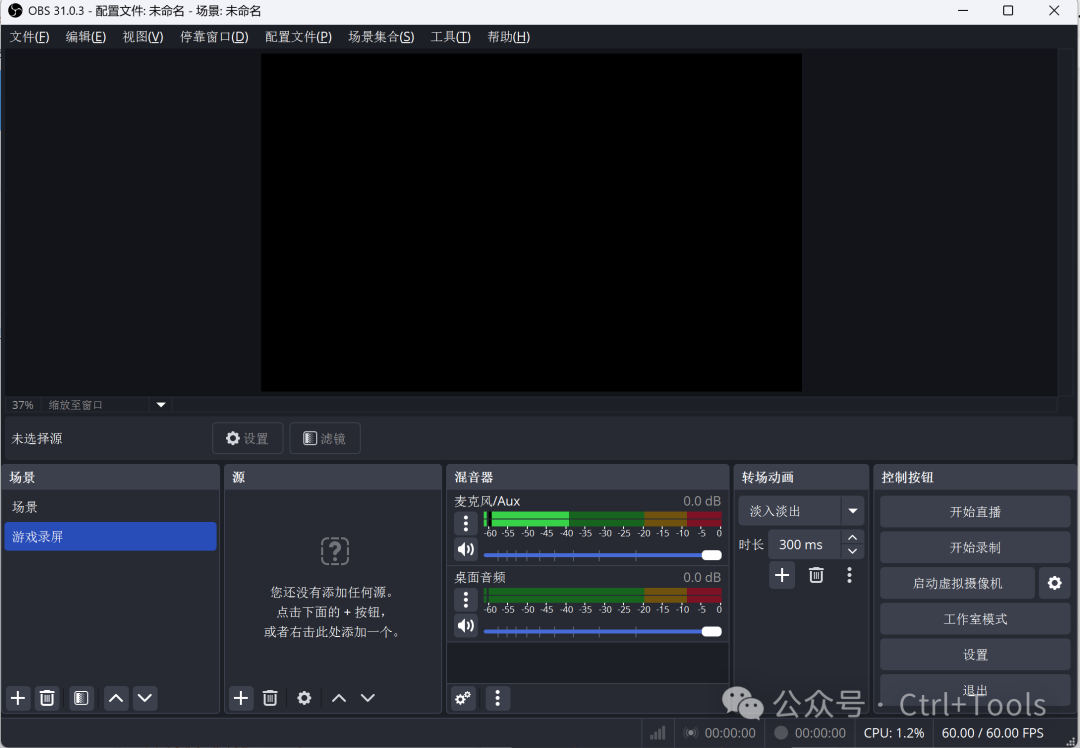Remove transition using trash icon
This screenshot has height=748, width=1080.
(x=816, y=575)
